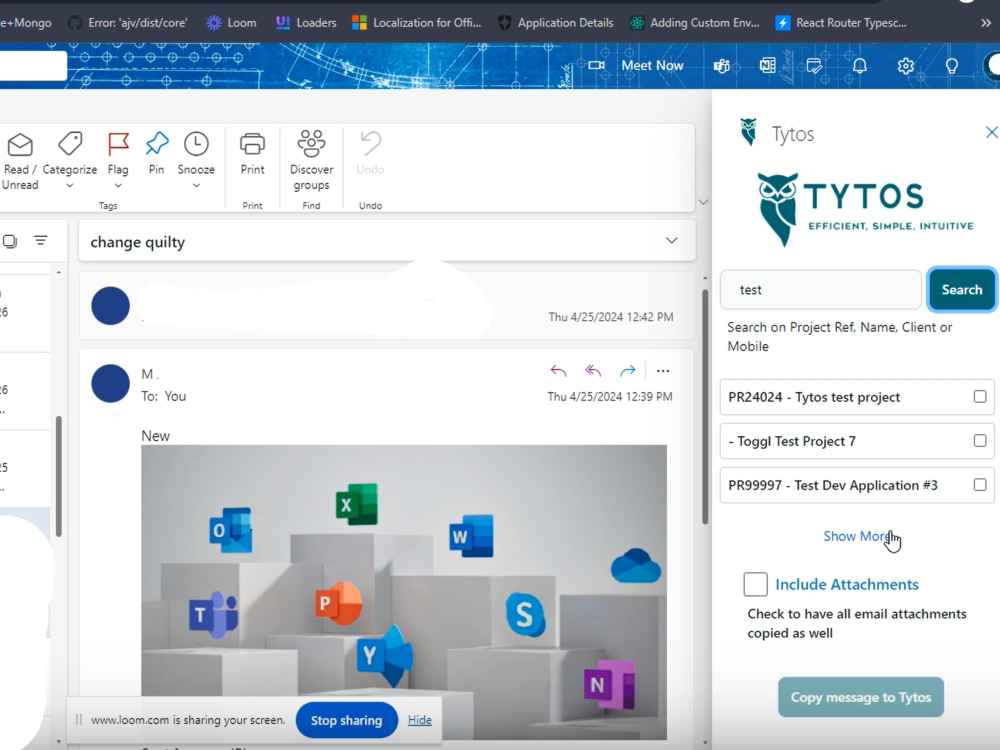Click the select-all messages icon
1000x750 pixels.
pyautogui.click(x=10, y=241)
